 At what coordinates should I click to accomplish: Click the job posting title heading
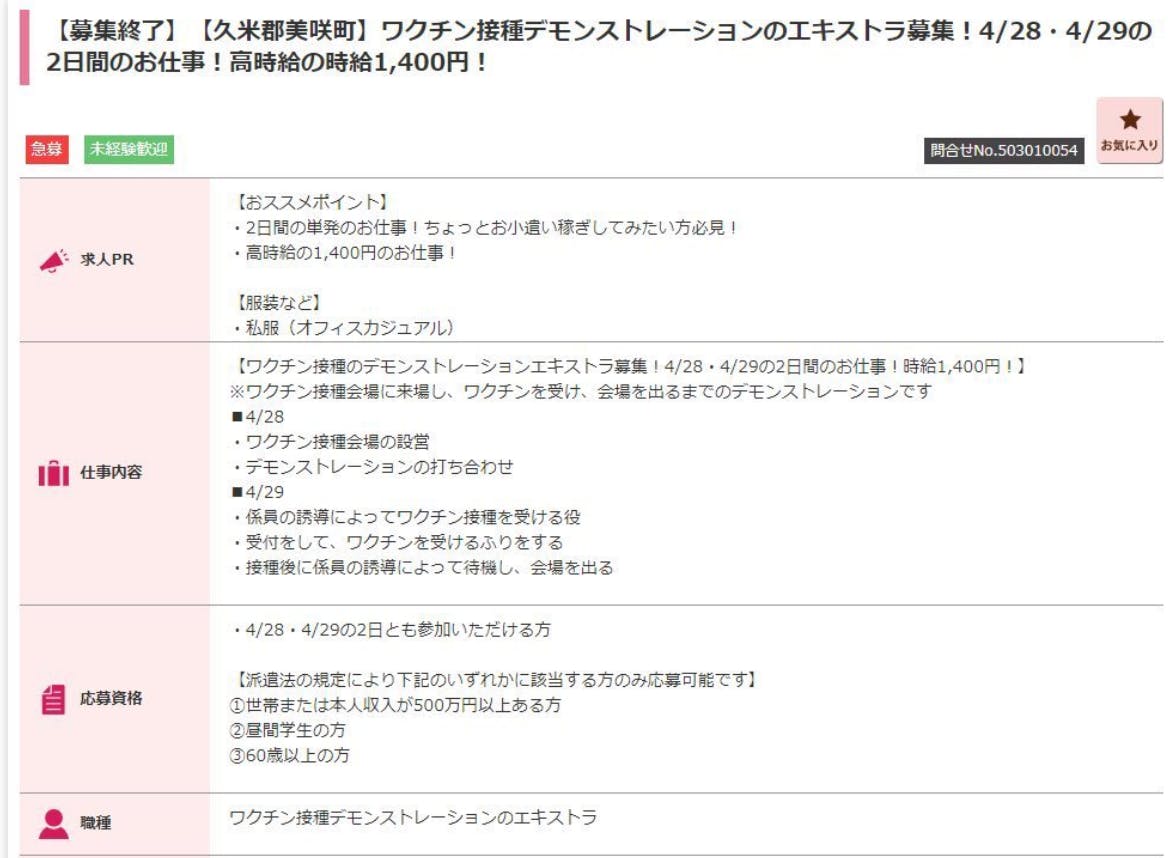(x=590, y=48)
